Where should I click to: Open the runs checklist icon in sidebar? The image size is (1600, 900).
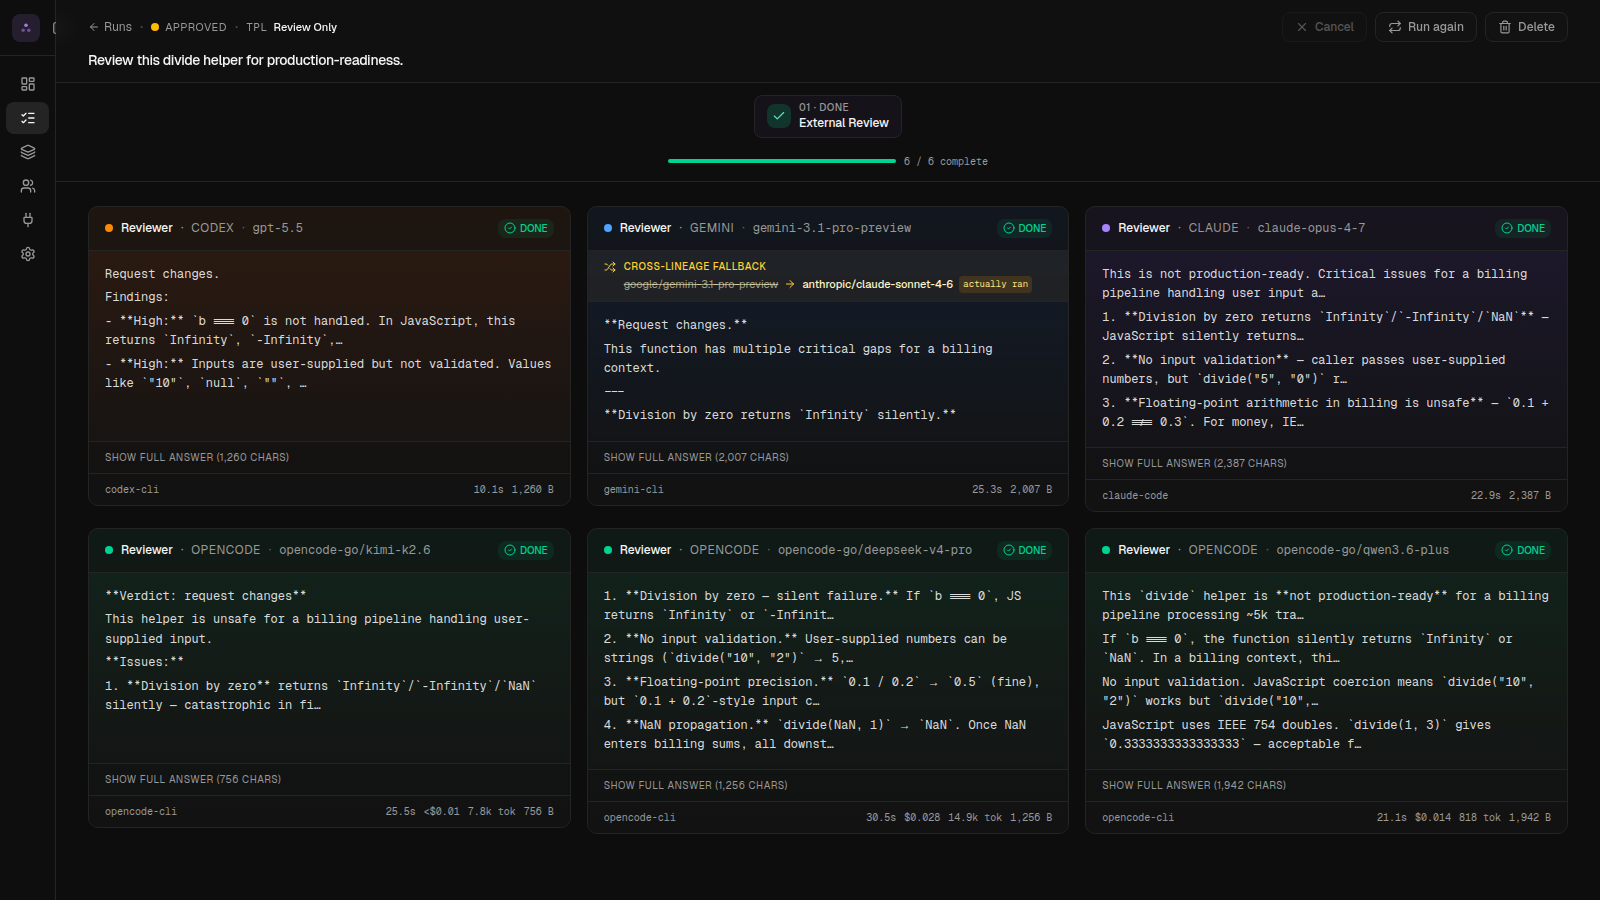(x=28, y=118)
